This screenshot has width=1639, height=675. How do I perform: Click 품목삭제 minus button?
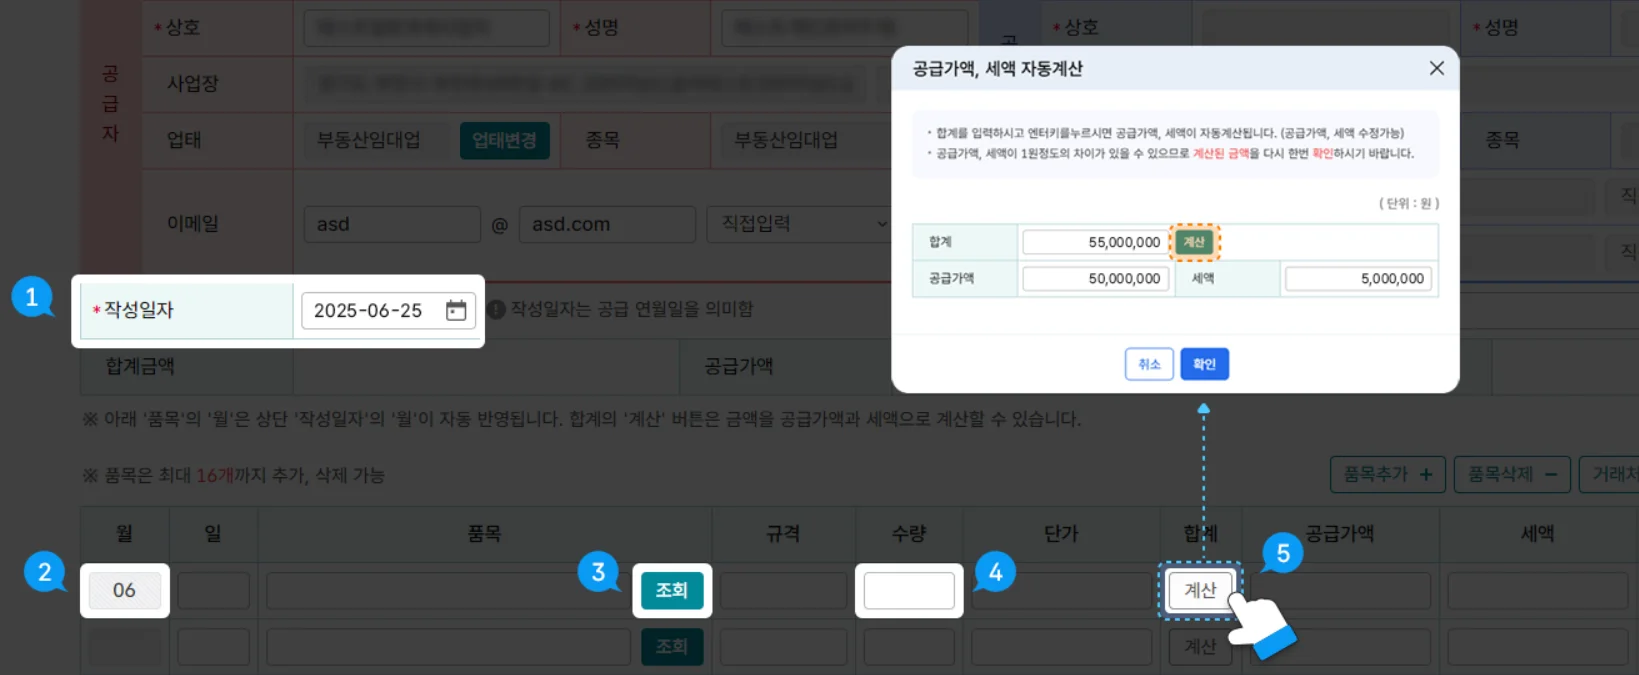point(1511,474)
